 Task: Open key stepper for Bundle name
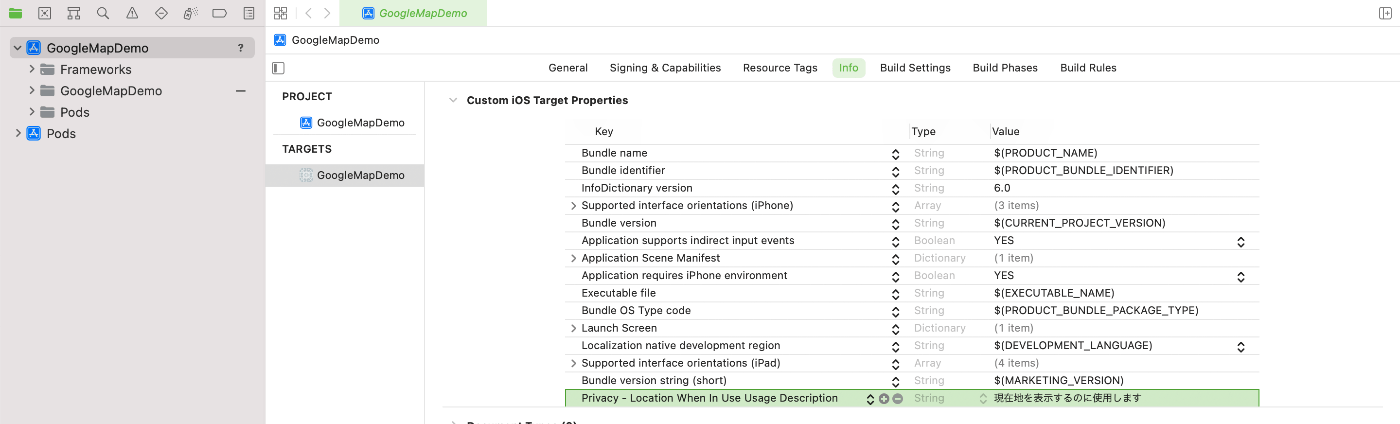pyautogui.click(x=895, y=154)
